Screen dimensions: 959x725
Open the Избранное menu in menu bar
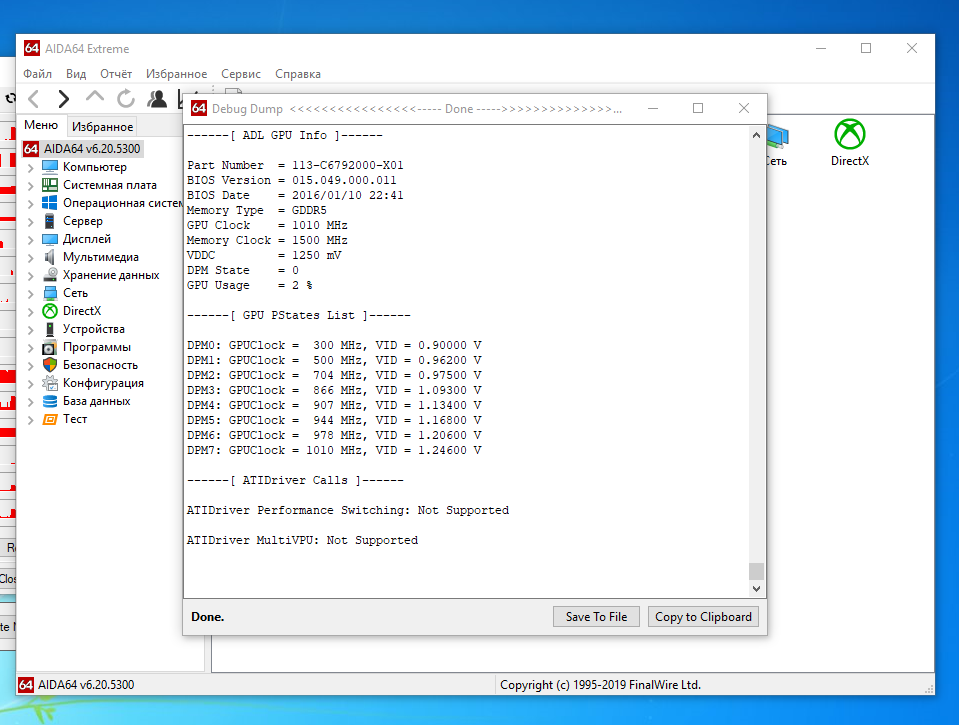[176, 73]
